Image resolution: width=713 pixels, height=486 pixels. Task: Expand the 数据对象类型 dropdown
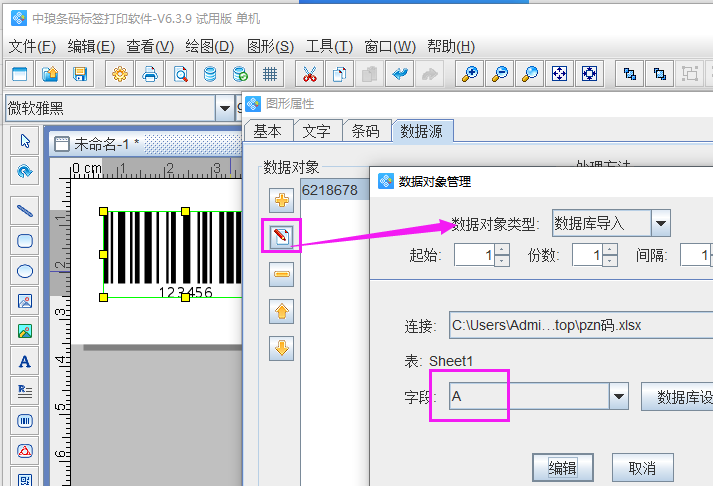660,223
